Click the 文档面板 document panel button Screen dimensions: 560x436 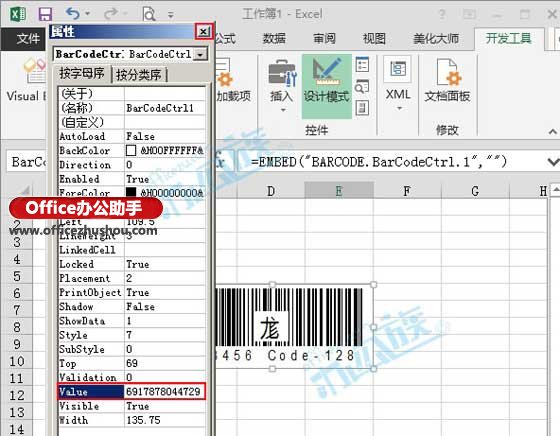[447, 81]
